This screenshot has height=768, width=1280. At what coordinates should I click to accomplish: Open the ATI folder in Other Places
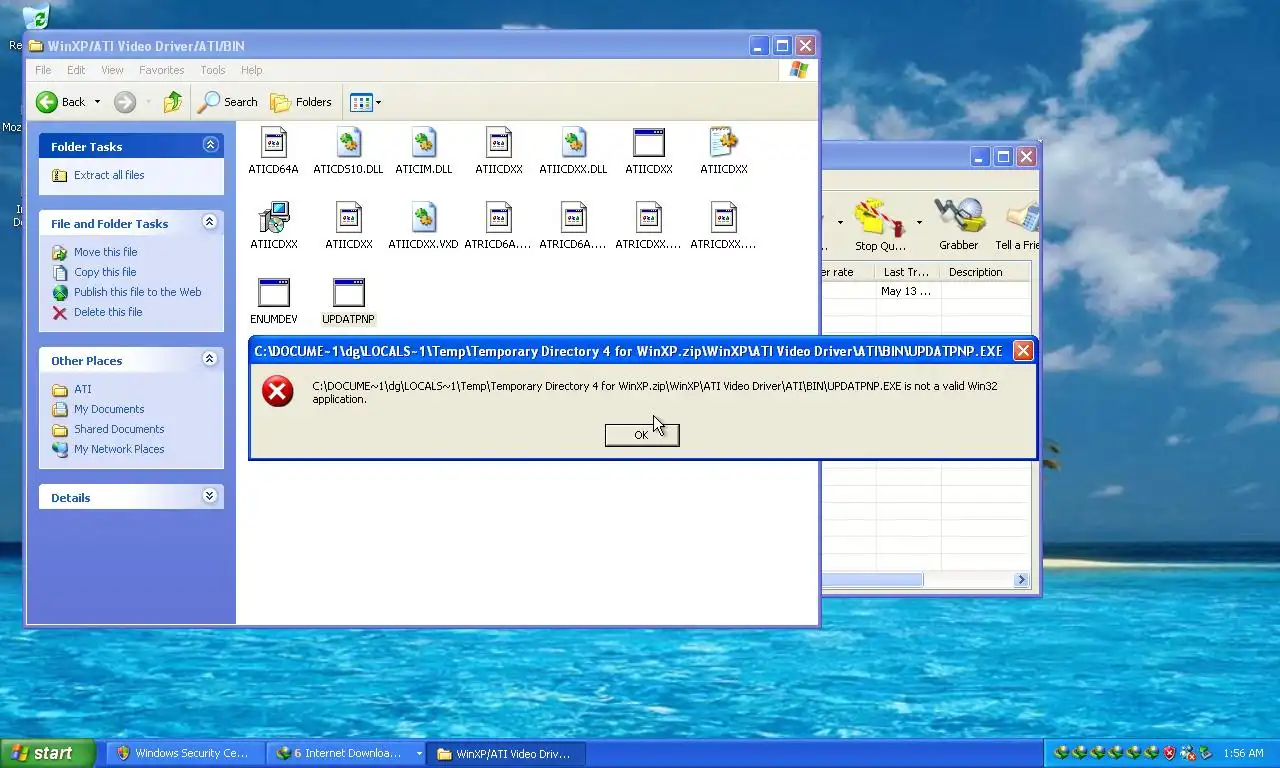tap(82, 389)
